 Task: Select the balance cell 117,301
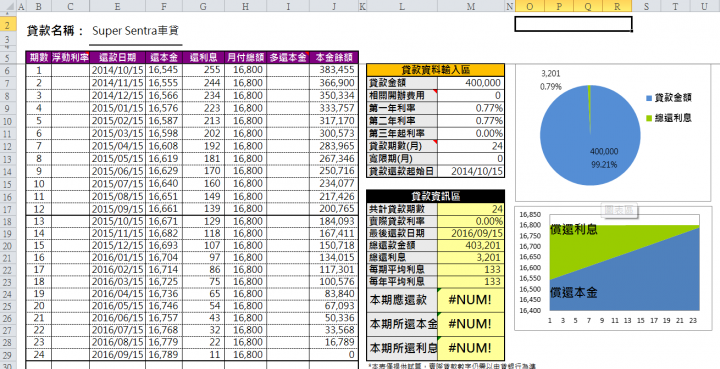pos(334,270)
